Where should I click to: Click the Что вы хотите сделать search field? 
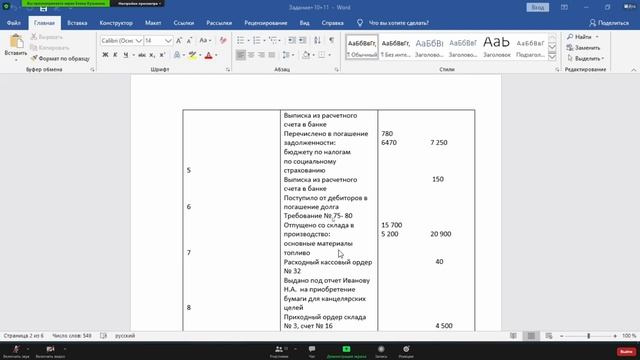tap(398, 23)
